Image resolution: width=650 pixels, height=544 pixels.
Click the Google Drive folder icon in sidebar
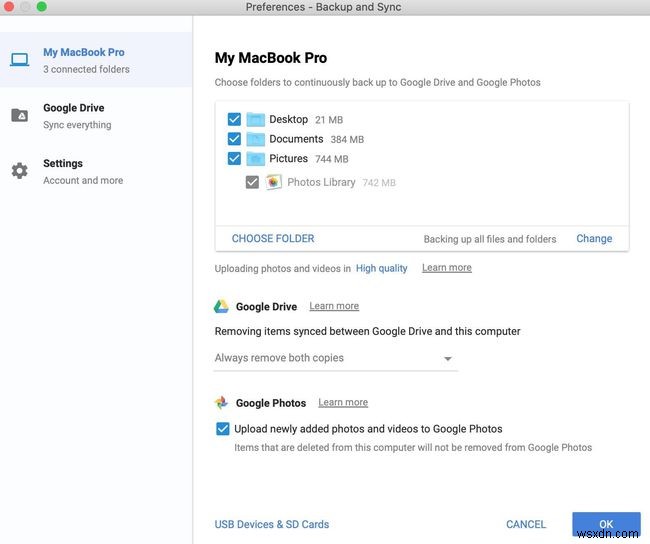[20, 116]
